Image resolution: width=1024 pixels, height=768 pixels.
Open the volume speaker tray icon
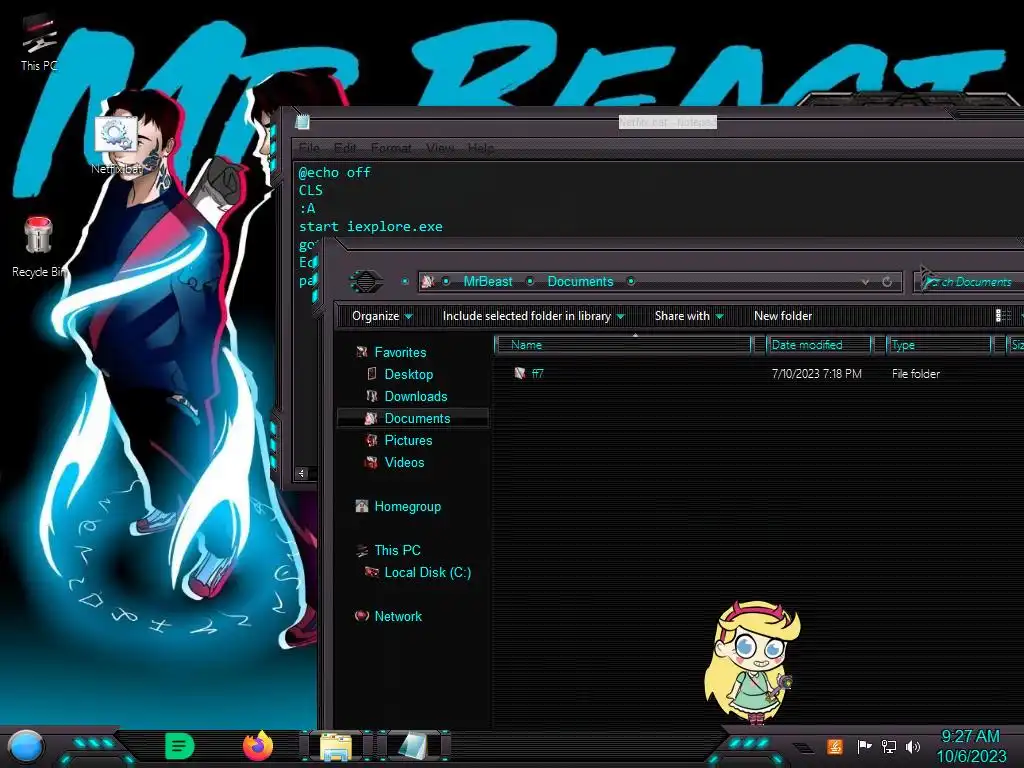913,746
